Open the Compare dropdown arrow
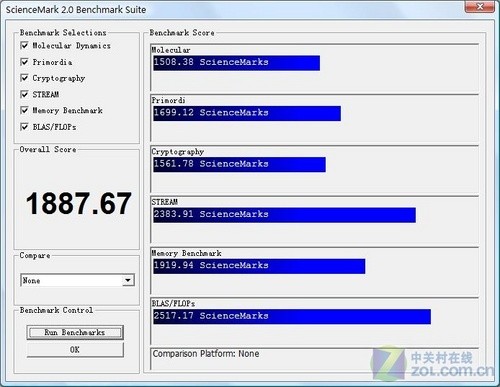 pos(128,280)
